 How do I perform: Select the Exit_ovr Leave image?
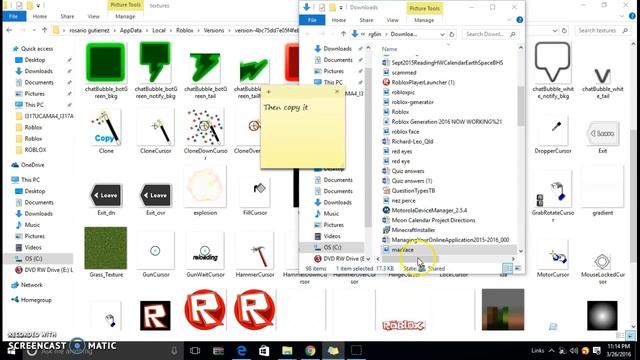[156, 195]
